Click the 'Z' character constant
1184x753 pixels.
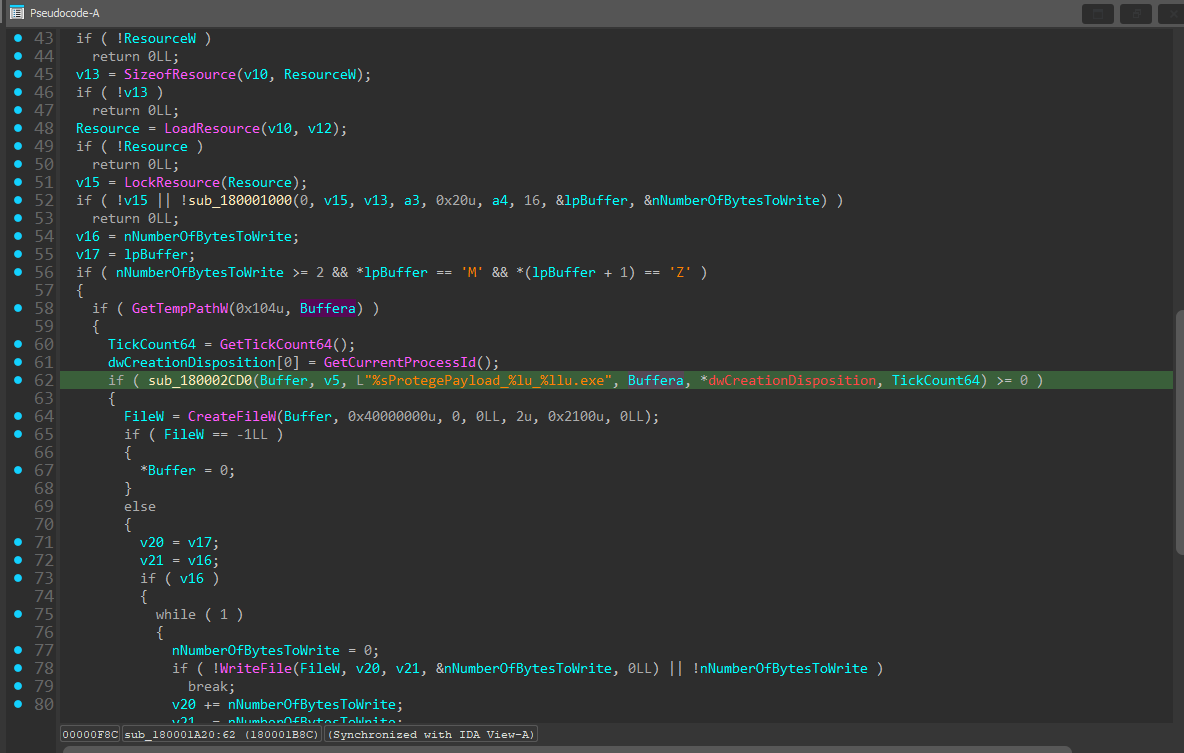680,272
